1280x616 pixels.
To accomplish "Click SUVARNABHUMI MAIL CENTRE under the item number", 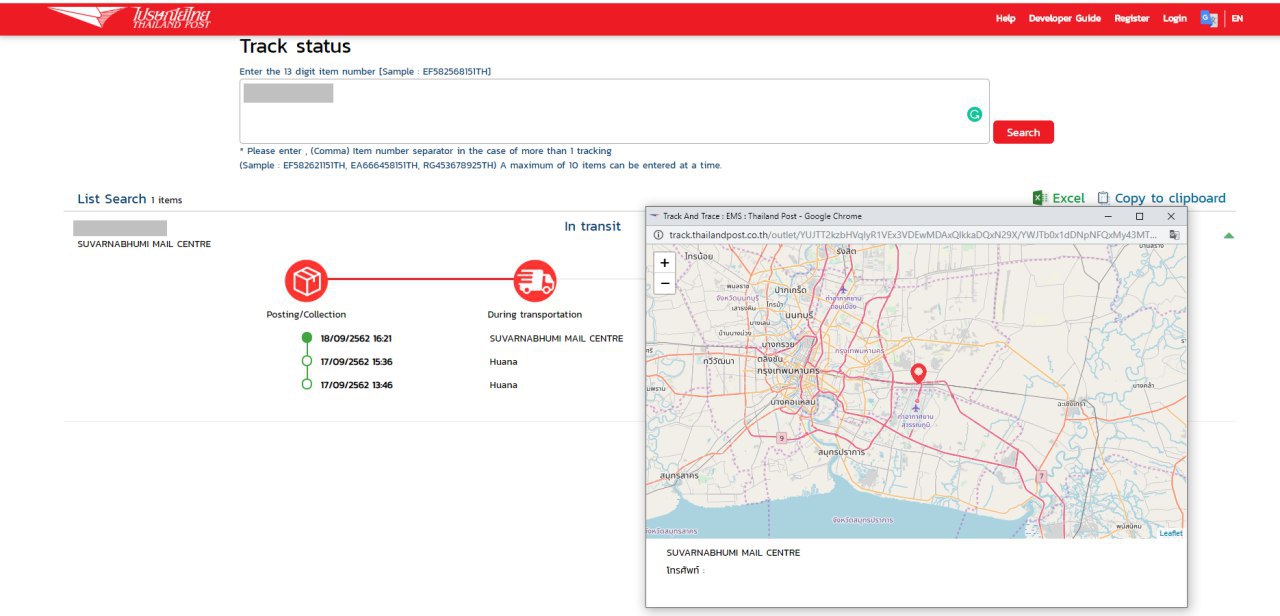I will tap(144, 244).
